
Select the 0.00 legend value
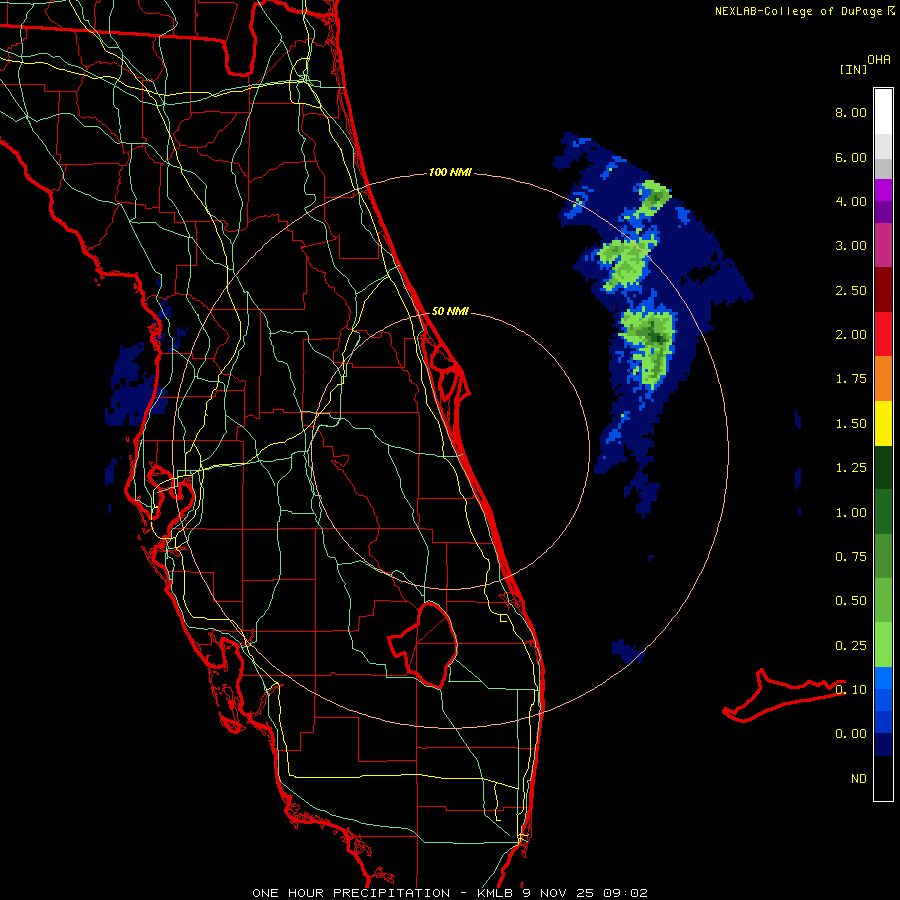[851, 734]
